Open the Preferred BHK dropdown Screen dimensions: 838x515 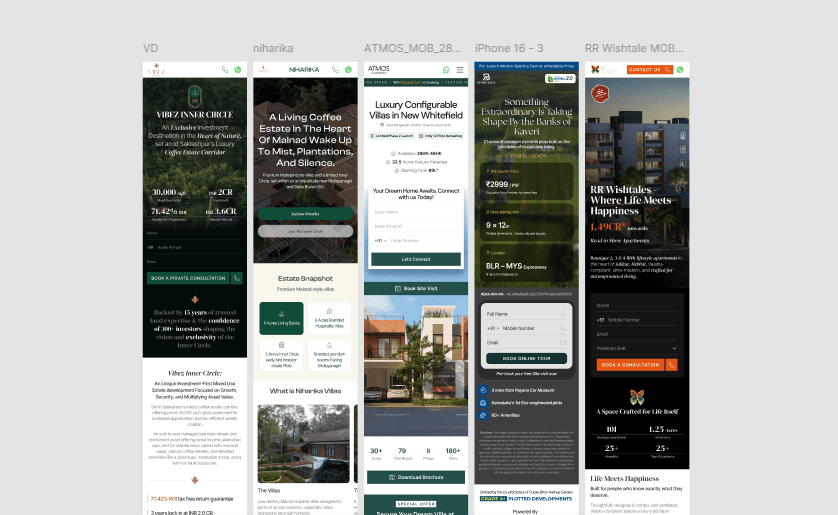(x=637, y=348)
